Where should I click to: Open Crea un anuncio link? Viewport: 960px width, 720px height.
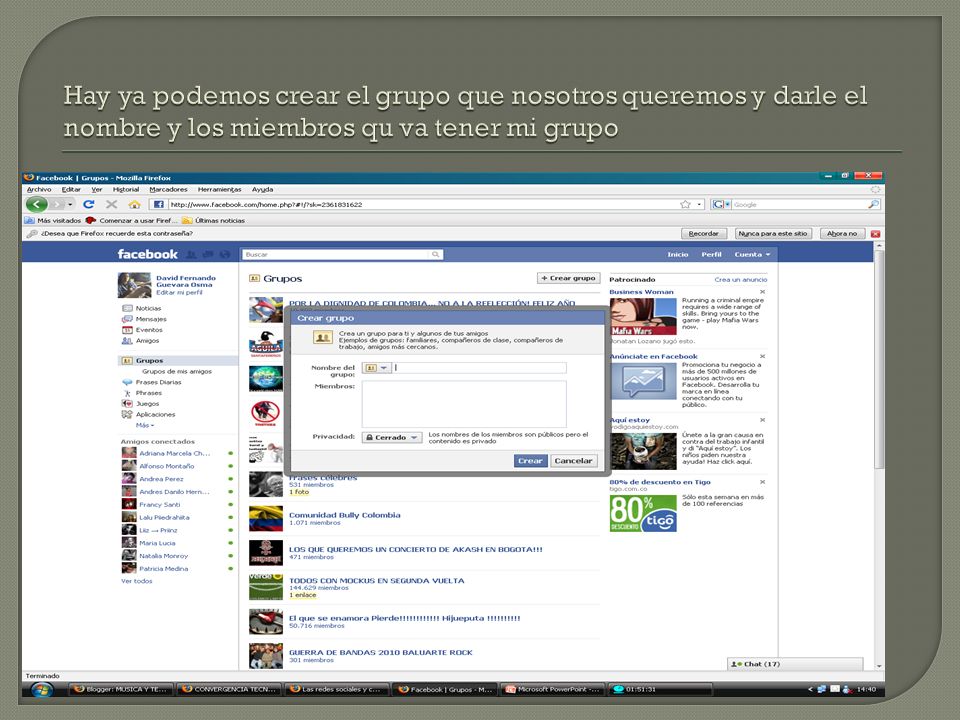740,280
